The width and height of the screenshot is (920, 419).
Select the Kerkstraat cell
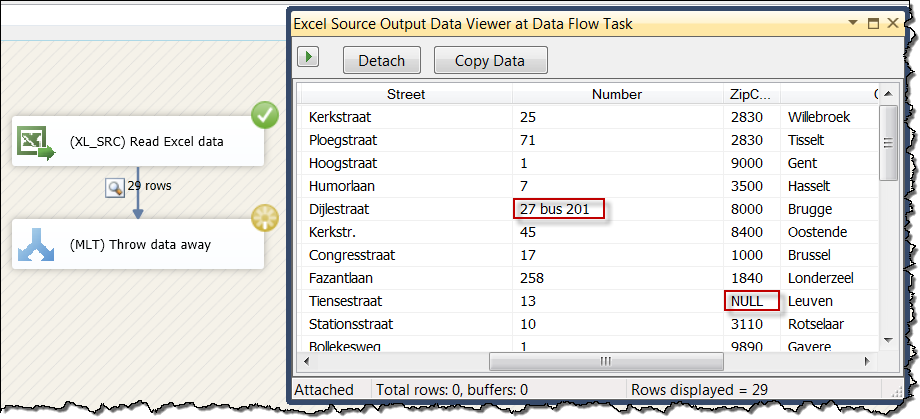[x=406, y=117]
